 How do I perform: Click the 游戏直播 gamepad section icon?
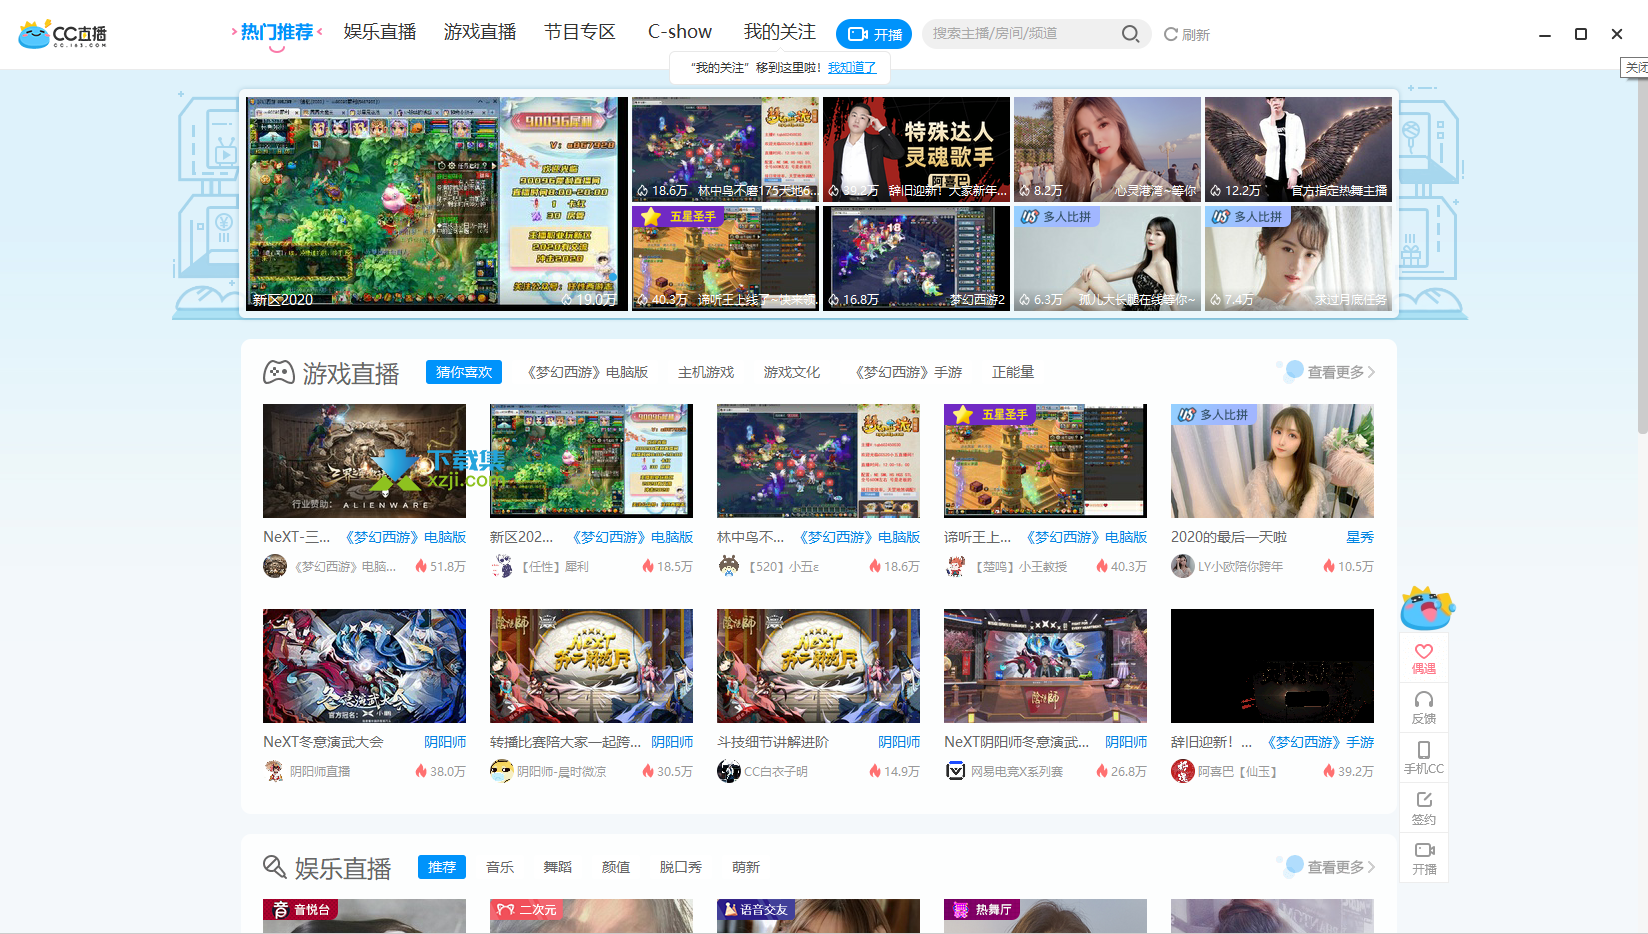278,372
